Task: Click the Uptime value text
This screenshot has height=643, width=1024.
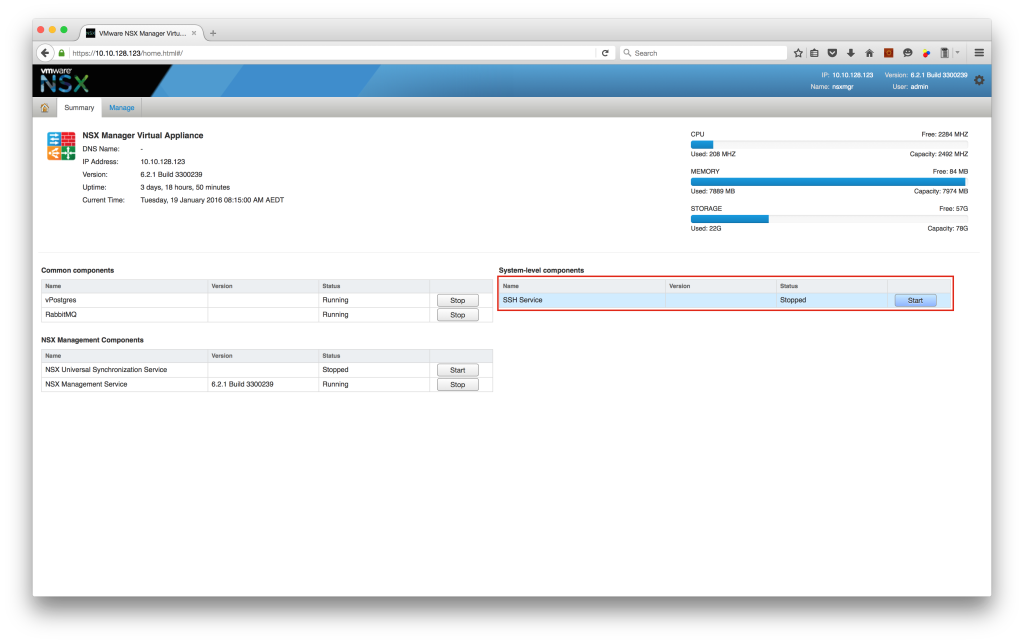Action: [185, 187]
